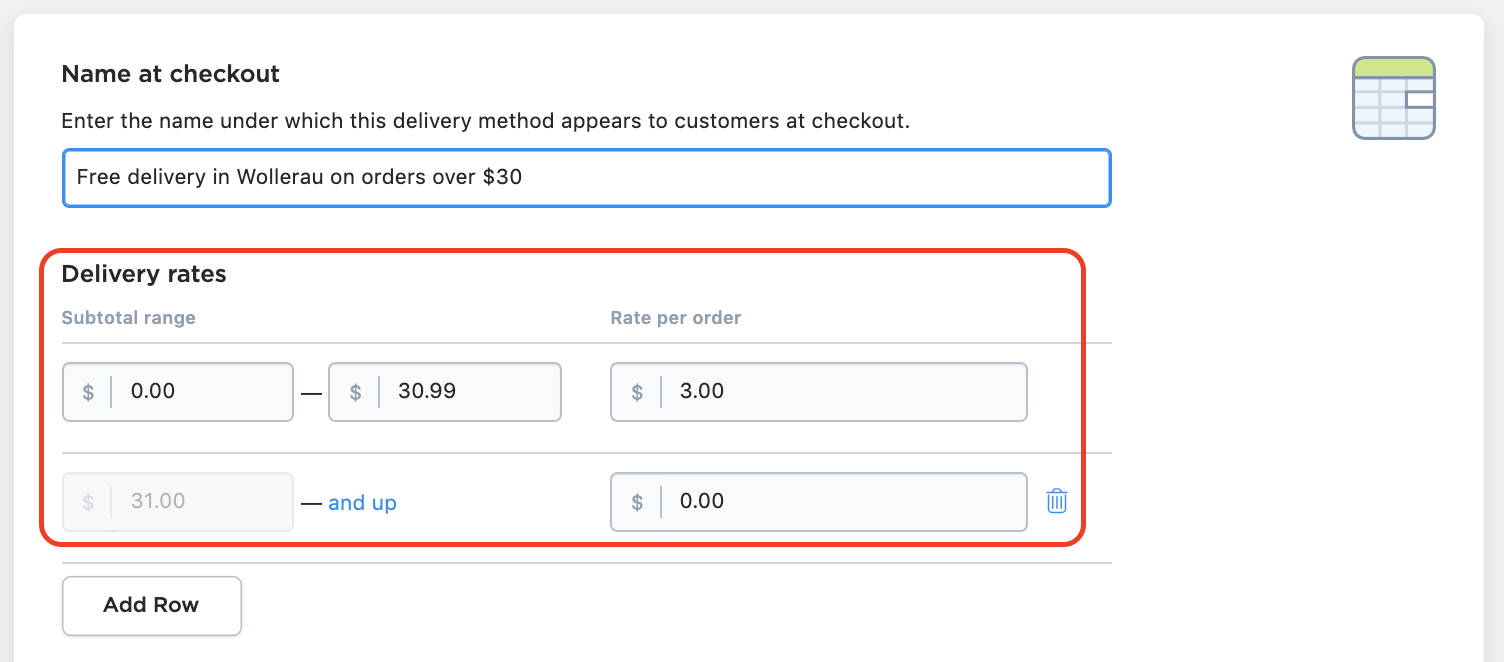The width and height of the screenshot is (1504, 662).
Task: Edit the subtotal range starting amount 0.00
Action: pyautogui.click(x=178, y=392)
